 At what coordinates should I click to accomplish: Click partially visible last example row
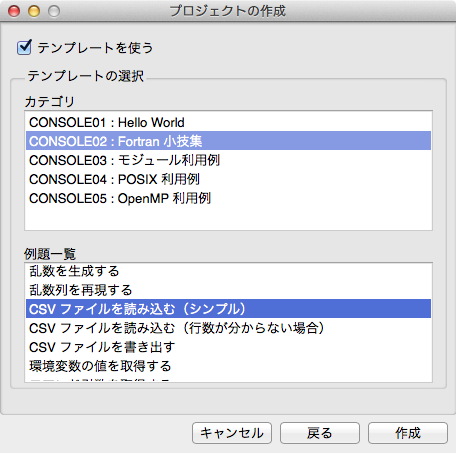228,379
